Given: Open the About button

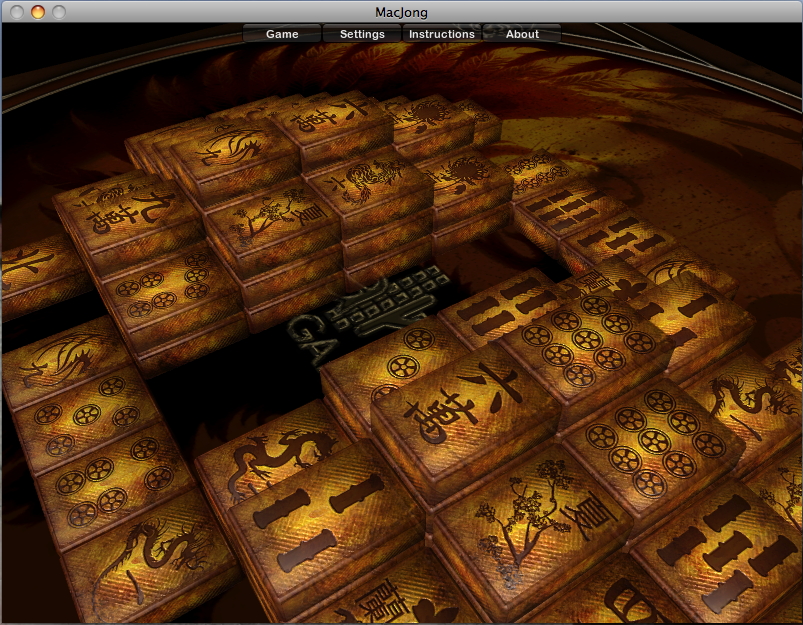Looking at the screenshot, I should (522, 34).
